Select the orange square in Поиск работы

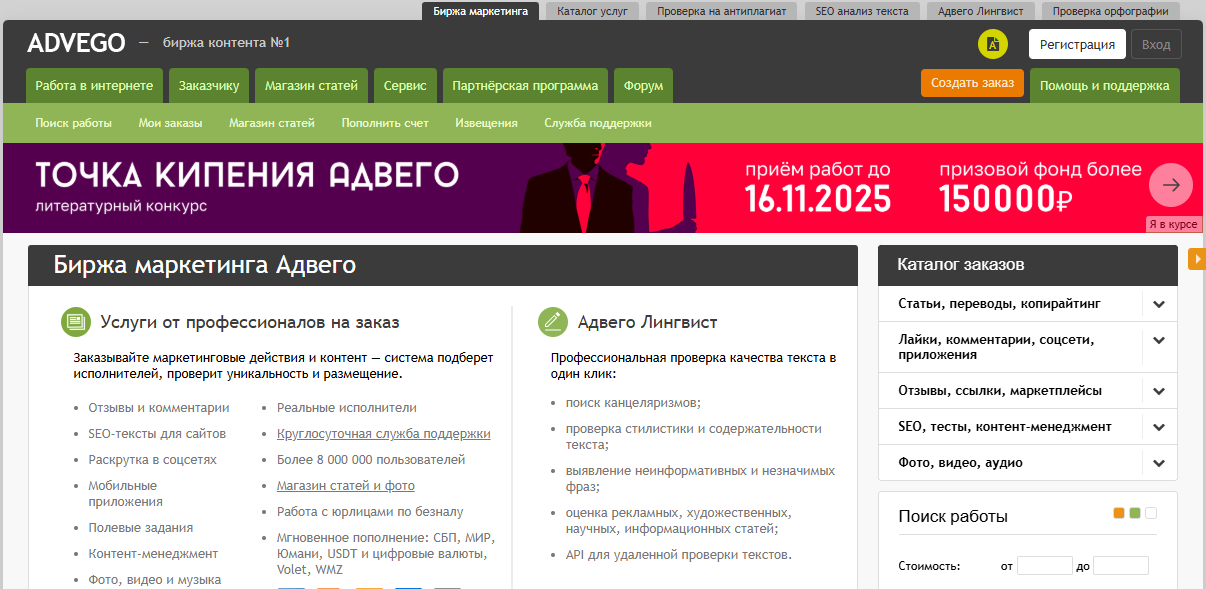point(1119,513)
